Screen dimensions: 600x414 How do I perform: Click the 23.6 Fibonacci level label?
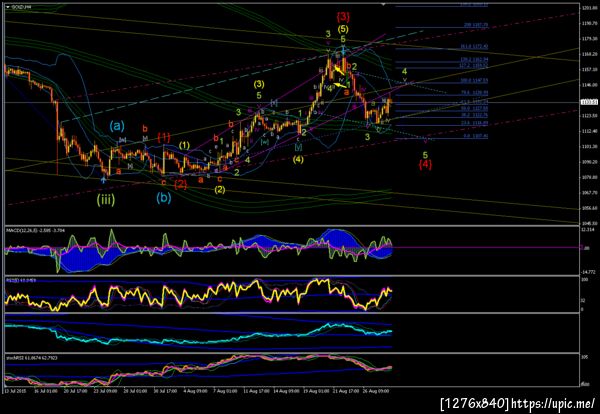click(x=476, y=122)
